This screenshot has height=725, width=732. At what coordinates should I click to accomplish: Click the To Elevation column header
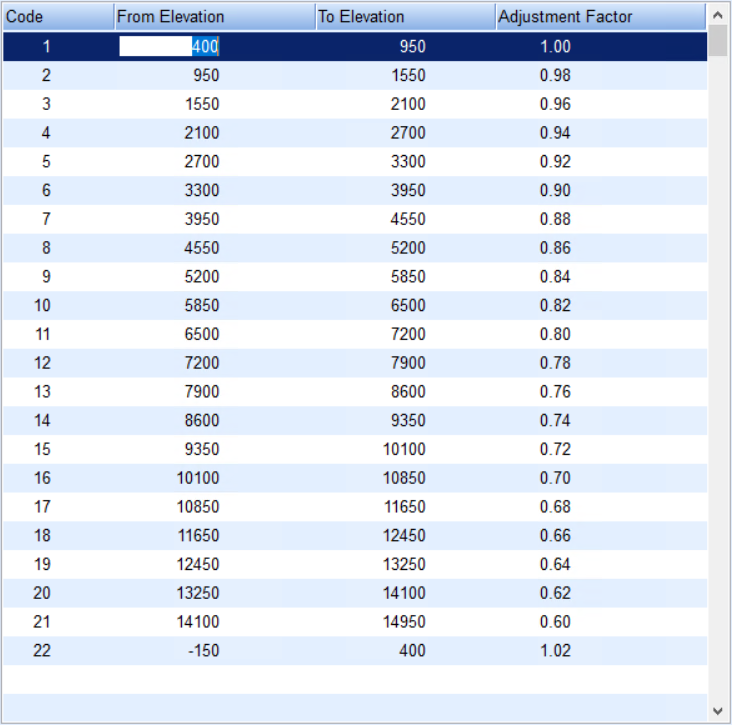406,17
